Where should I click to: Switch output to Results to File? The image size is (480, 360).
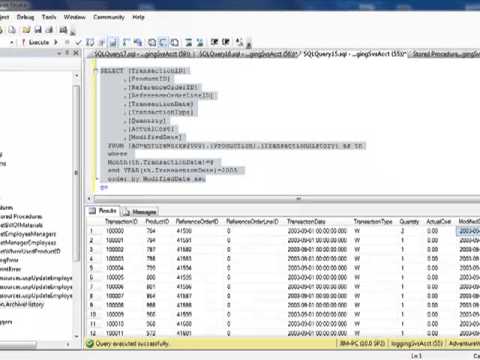tap(174, 42)
